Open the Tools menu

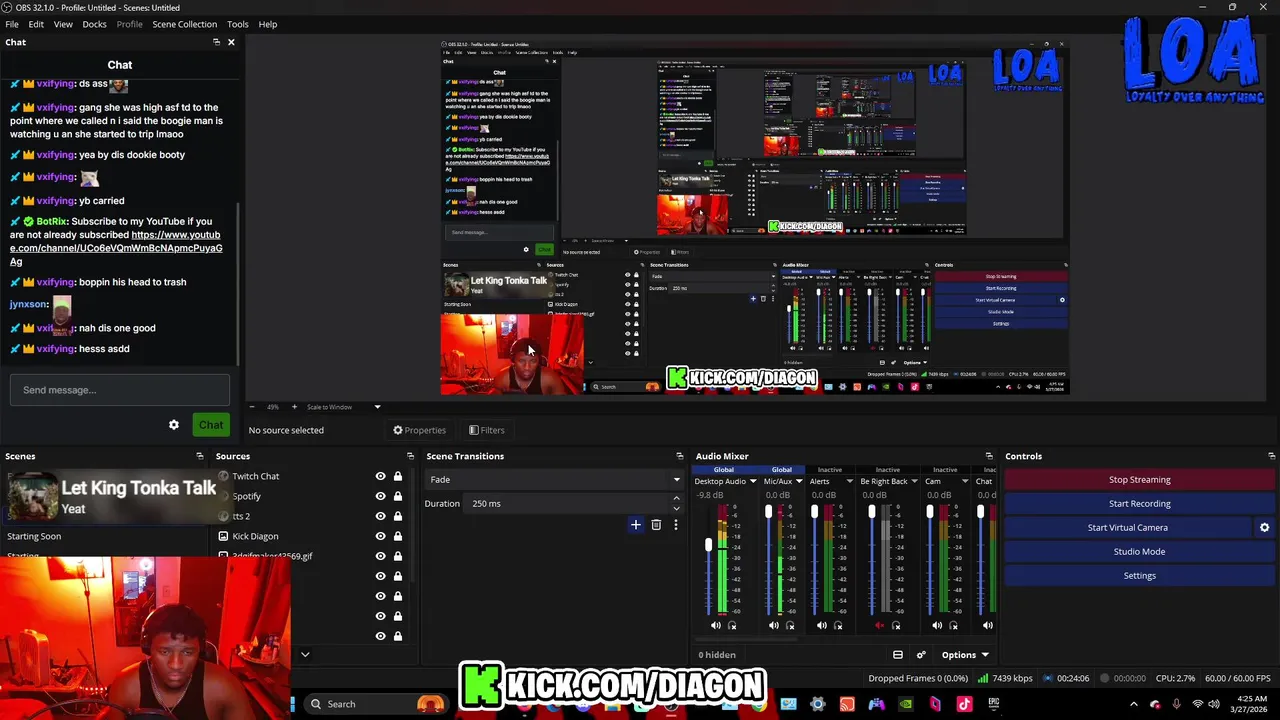(x=238, y=24)
